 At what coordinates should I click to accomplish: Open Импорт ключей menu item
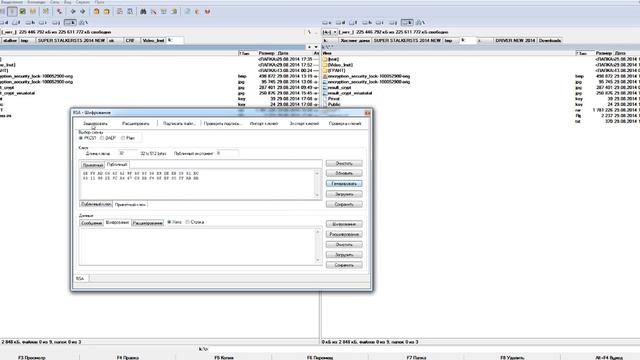(264, 123)
